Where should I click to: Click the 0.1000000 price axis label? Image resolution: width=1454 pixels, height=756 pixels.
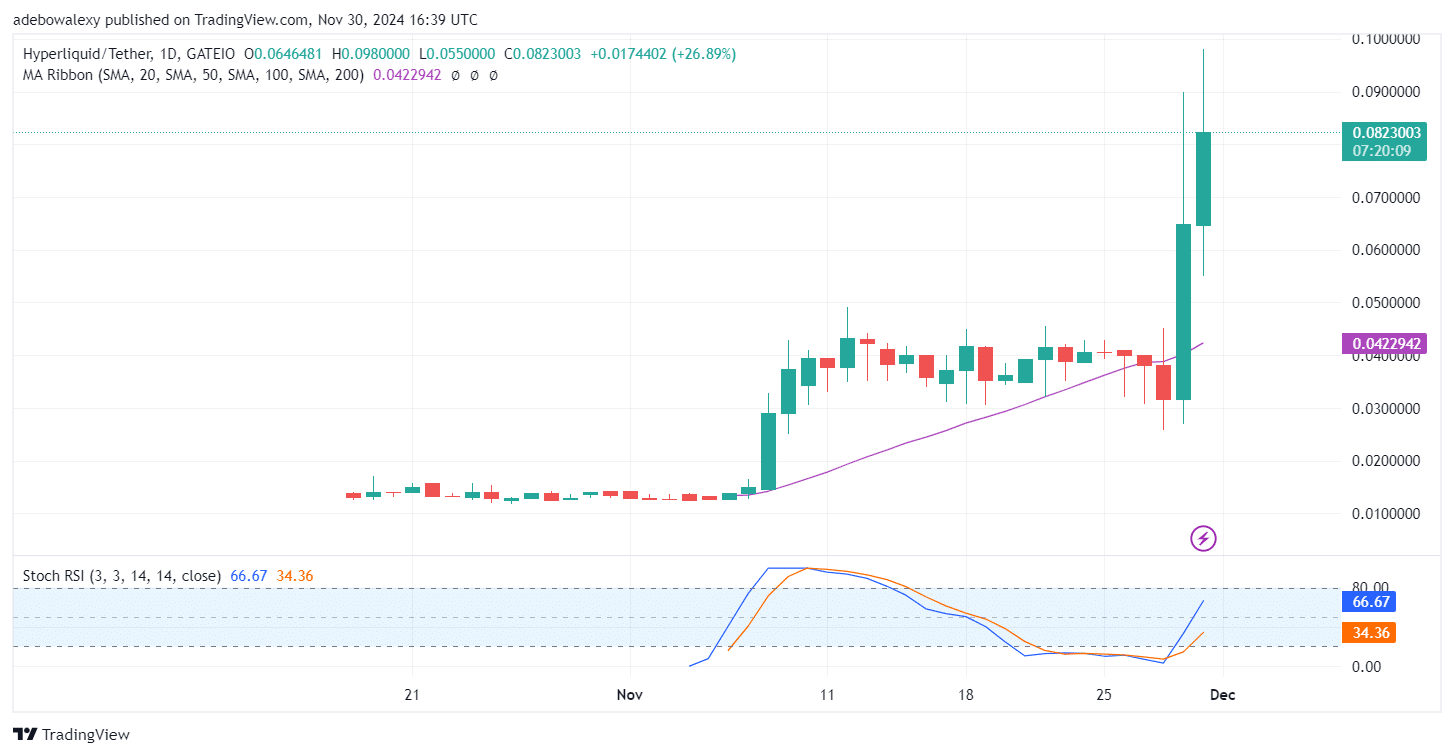[x=1386, y=39]
